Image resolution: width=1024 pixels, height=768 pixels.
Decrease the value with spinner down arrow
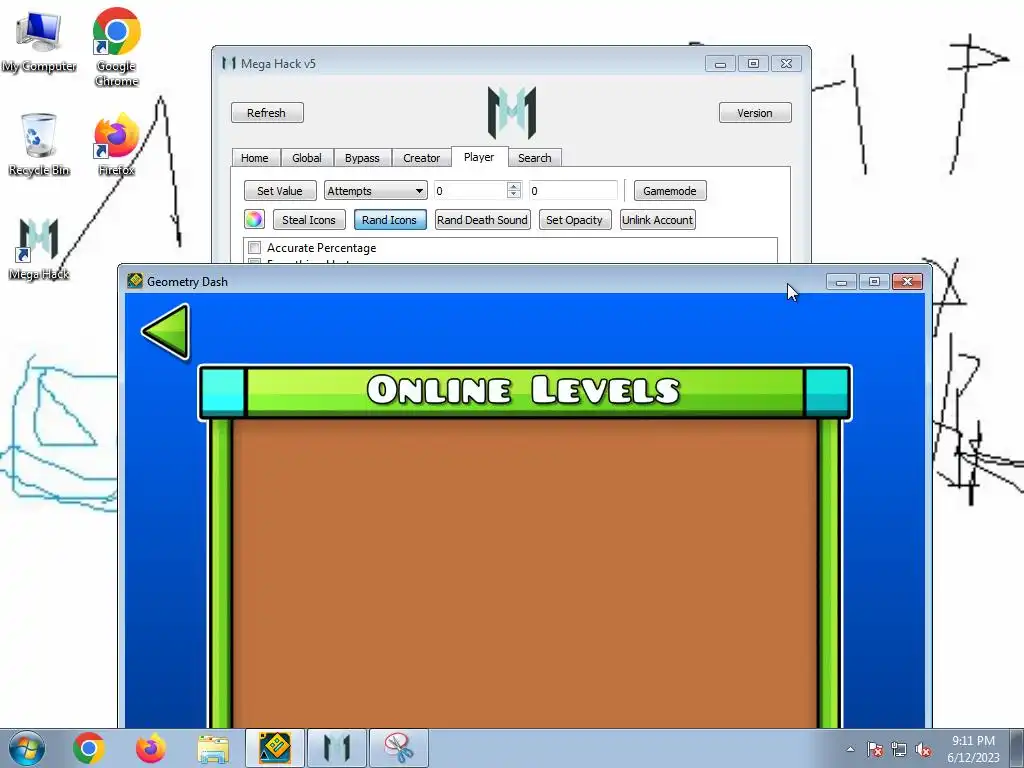514,195
